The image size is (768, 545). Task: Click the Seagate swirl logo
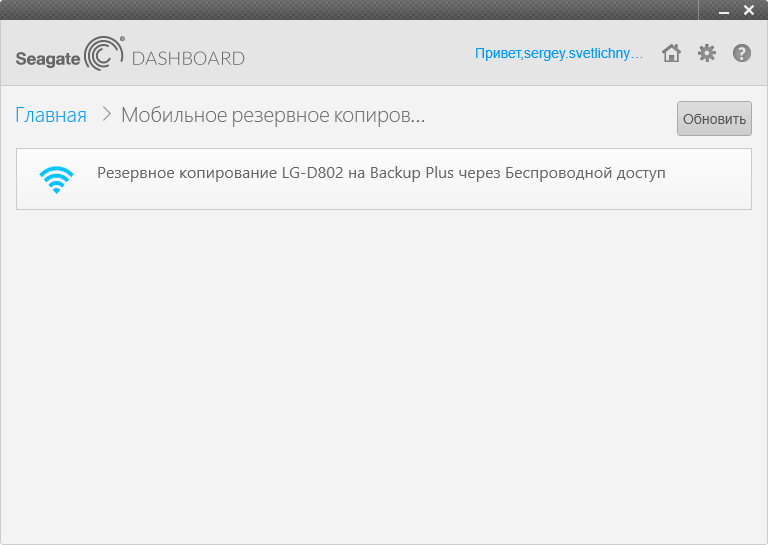click(x=104, y=53)
